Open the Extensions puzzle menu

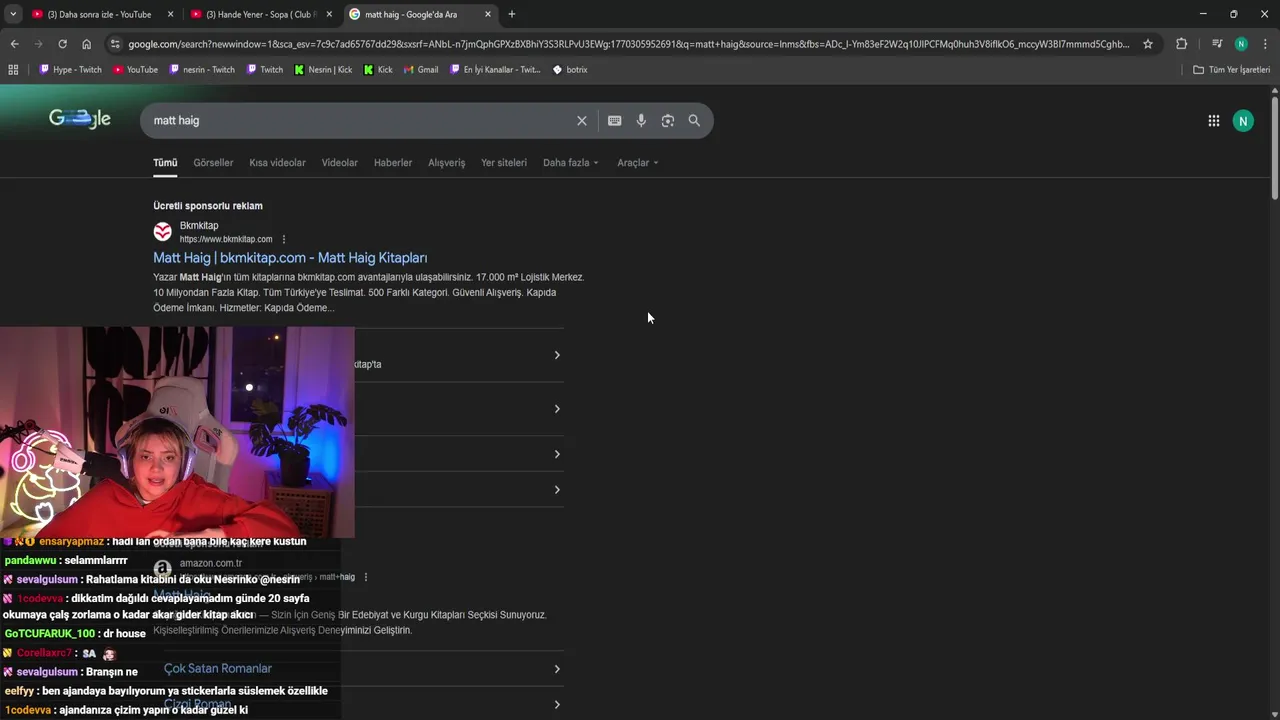1181,44
